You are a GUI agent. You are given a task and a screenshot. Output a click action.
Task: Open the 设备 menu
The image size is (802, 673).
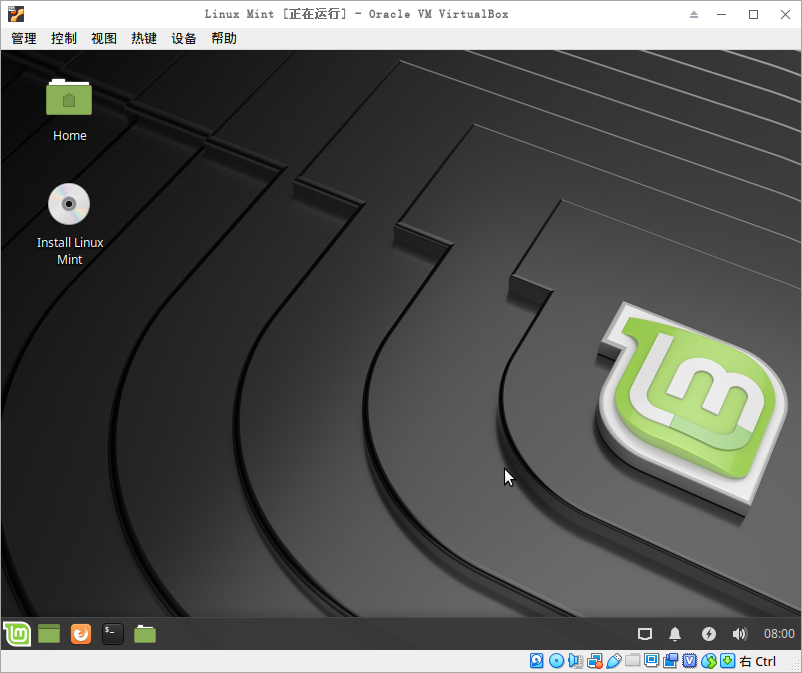(x=184, y=38)
